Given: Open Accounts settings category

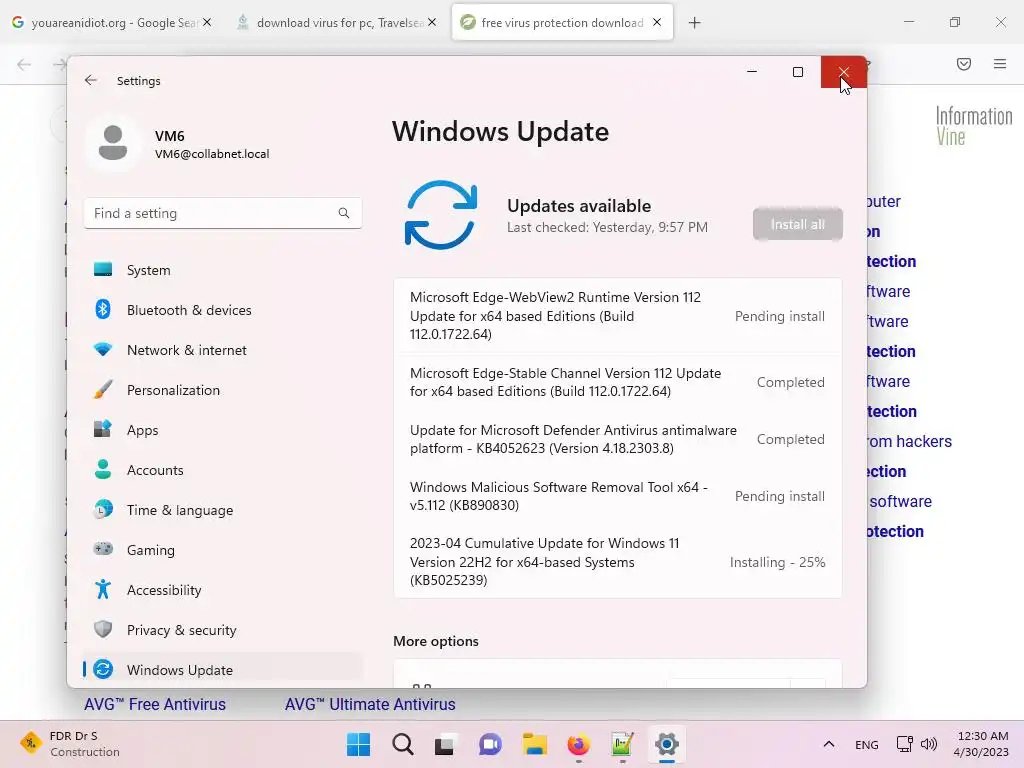Looking at the screenshot, I should (x=222, y=470).
